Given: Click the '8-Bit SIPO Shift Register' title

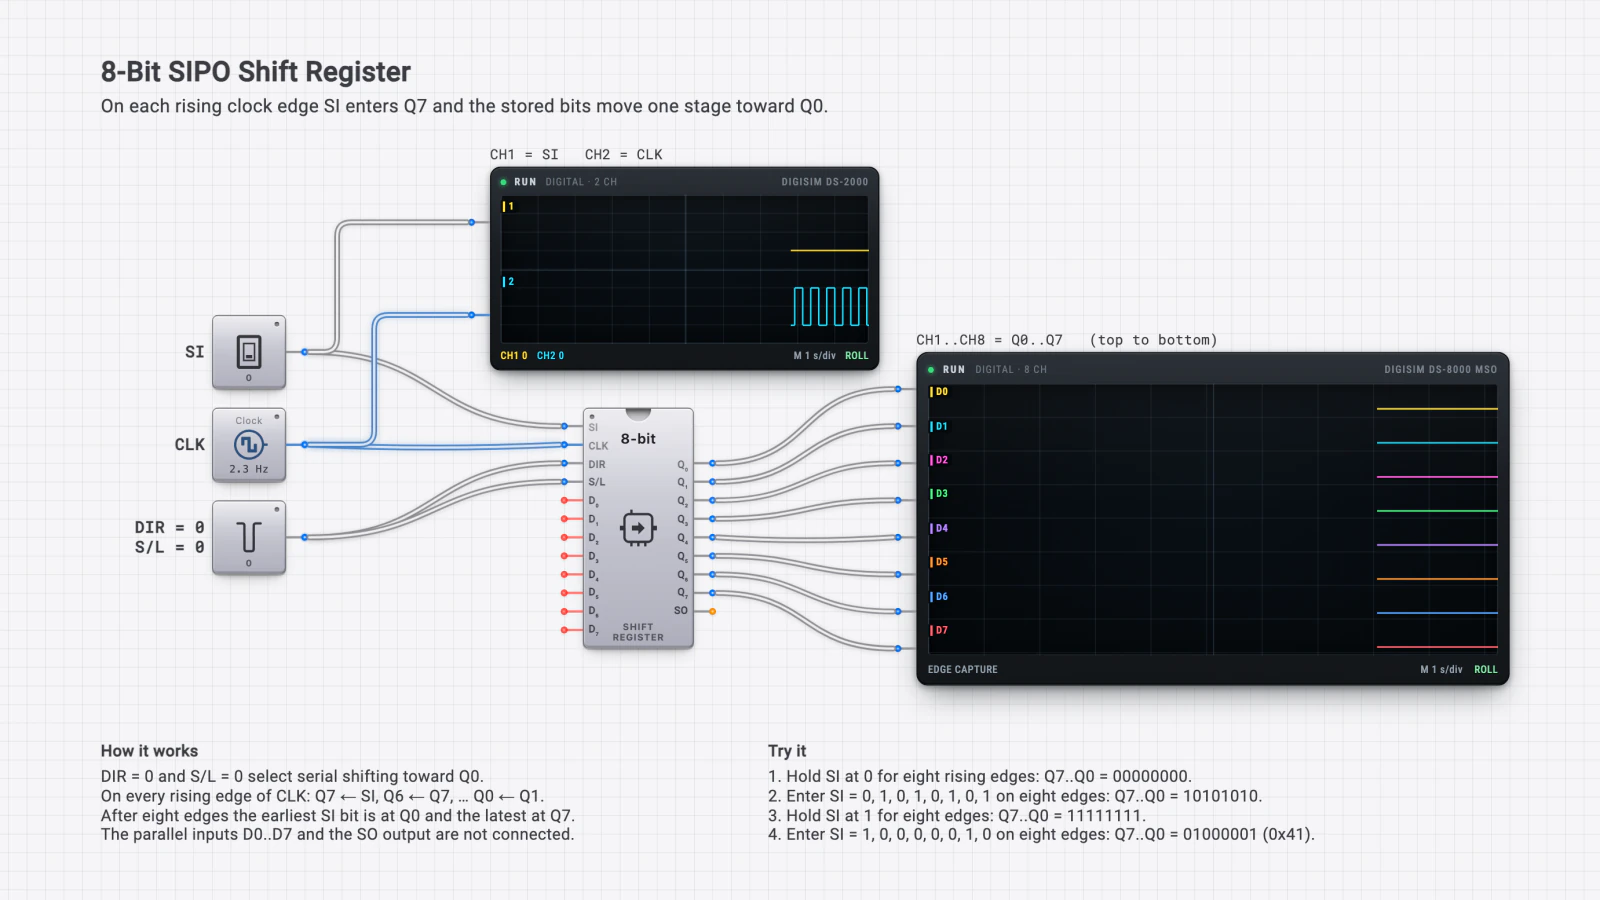Looking at the screenshot, I should (256, 72).
